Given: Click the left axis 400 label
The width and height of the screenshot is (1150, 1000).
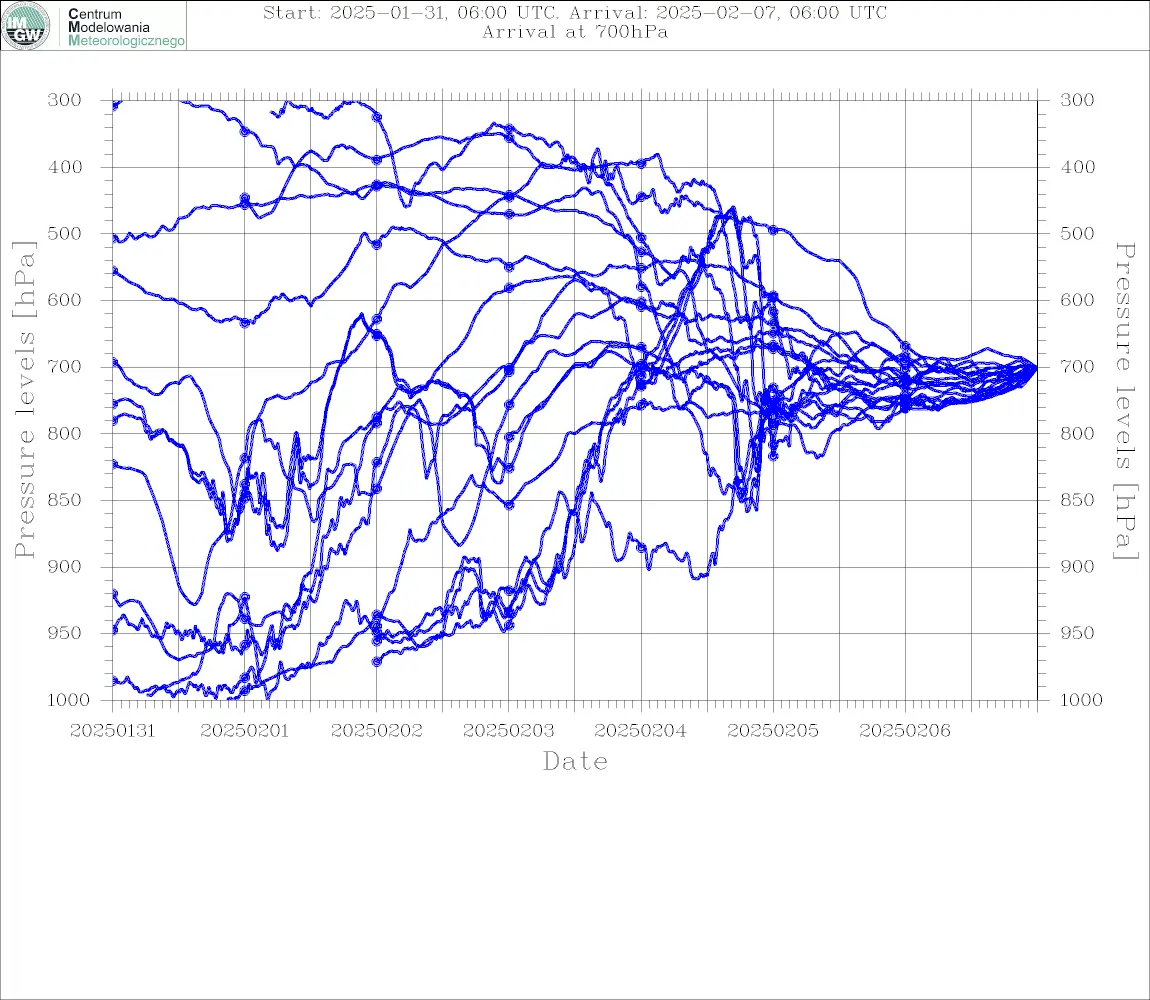Looking at the screenshot, I should click(x=65, y=167).
